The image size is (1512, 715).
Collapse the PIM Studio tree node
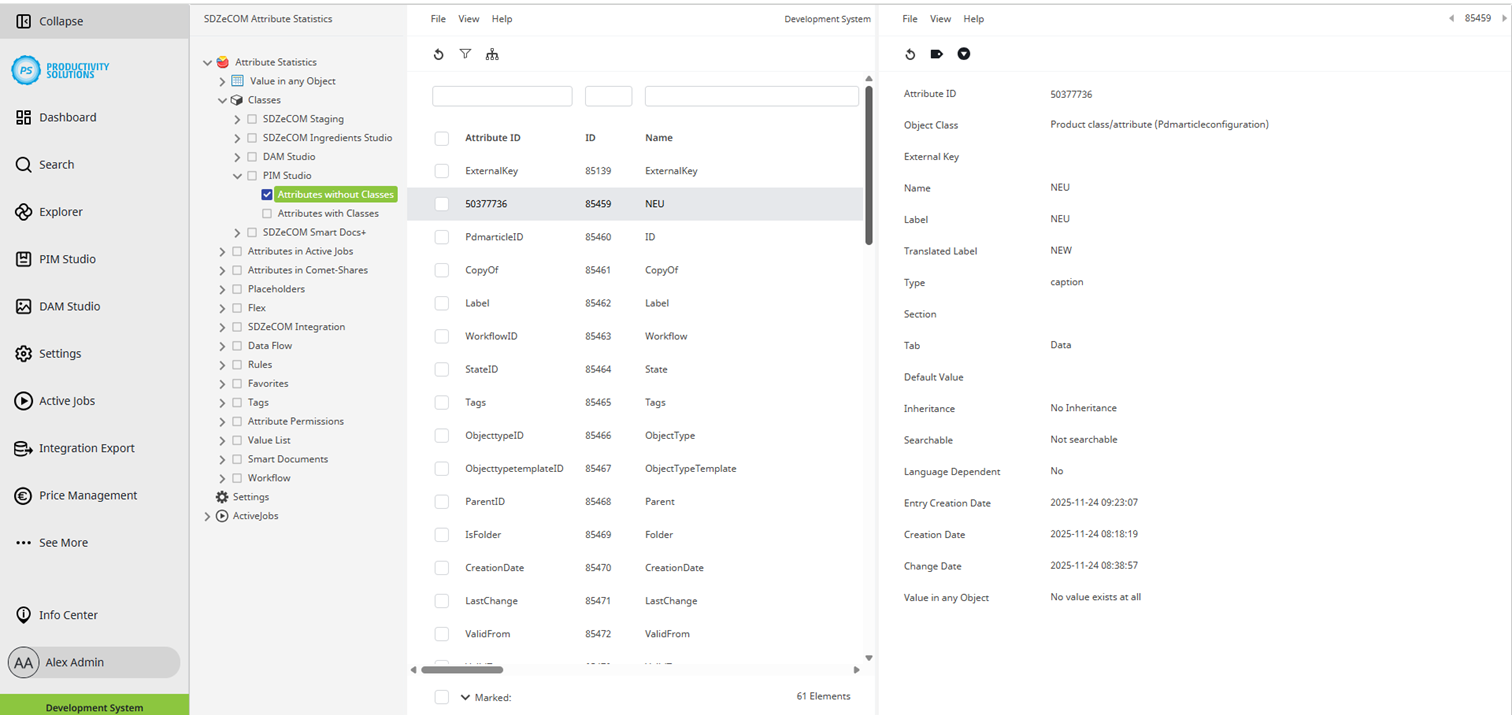point(237,175)
